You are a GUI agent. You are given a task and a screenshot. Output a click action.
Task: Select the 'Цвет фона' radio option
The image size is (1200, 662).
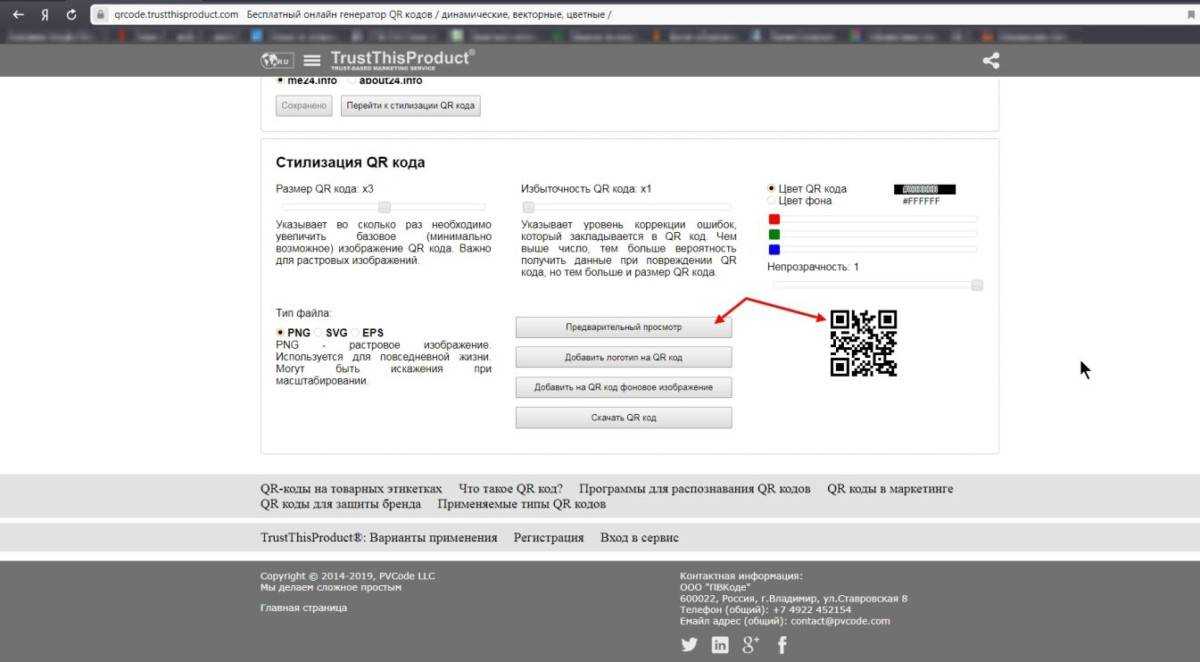[x=771, y=201]
